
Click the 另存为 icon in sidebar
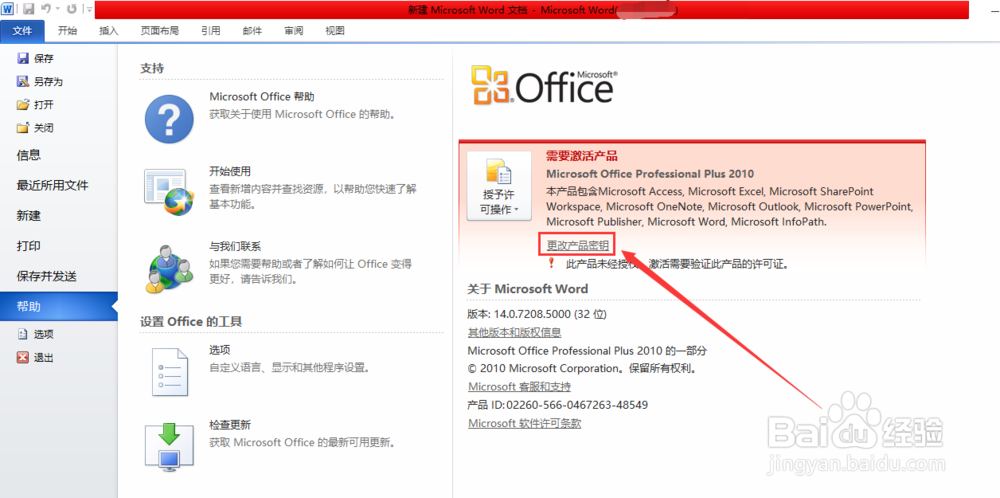(x=23, y=82)
